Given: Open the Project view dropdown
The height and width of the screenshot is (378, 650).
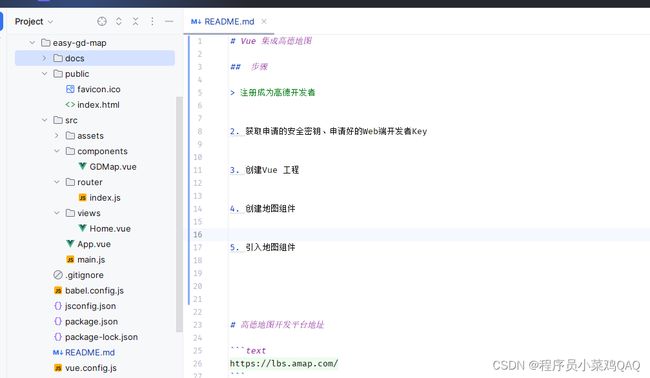Looking at the screenshot, I should [50, 22].
